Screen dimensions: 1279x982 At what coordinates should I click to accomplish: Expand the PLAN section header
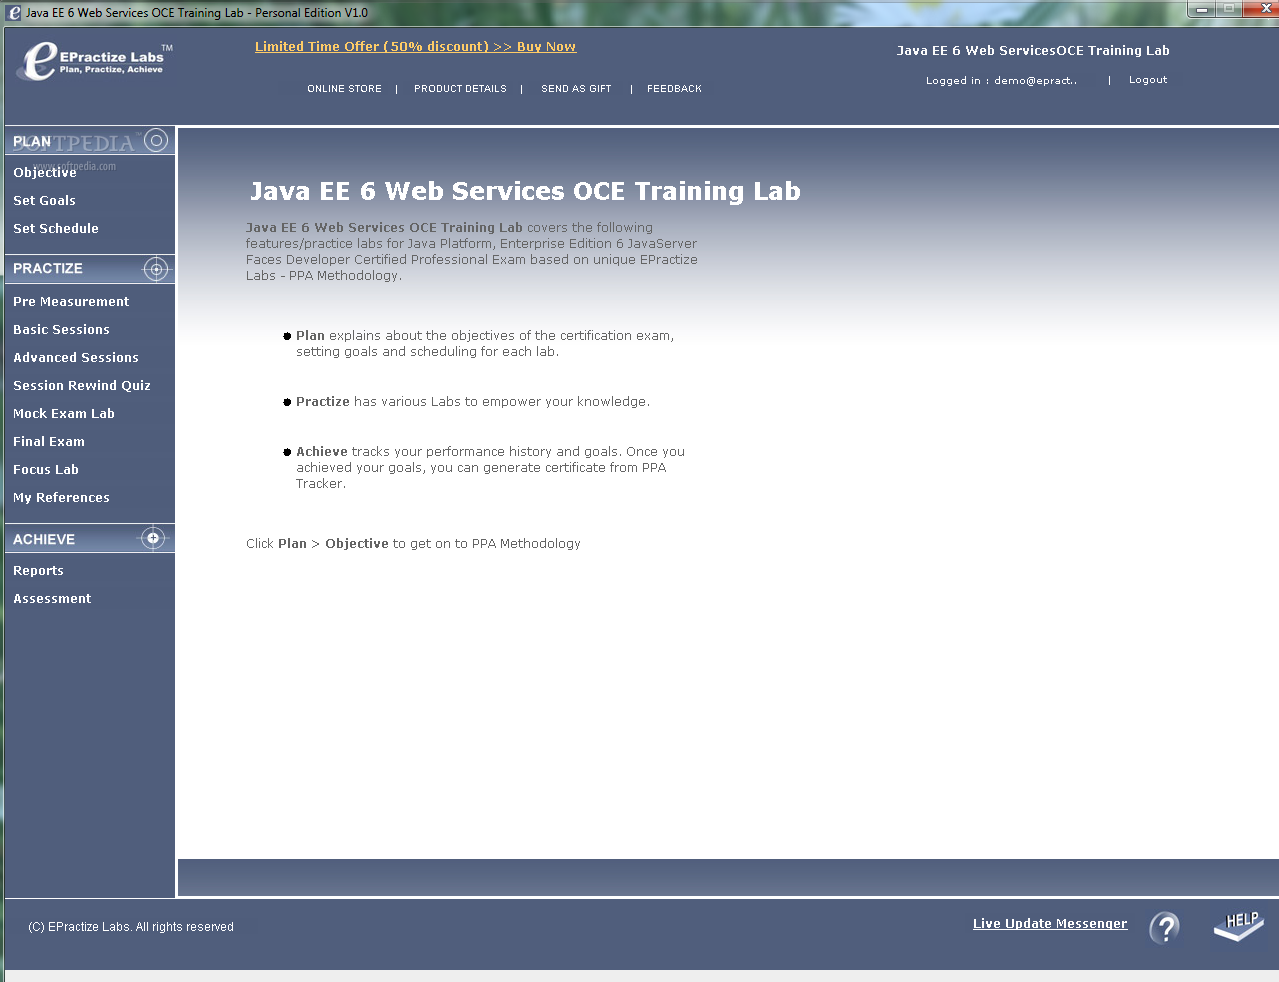(x=90, y=141)
